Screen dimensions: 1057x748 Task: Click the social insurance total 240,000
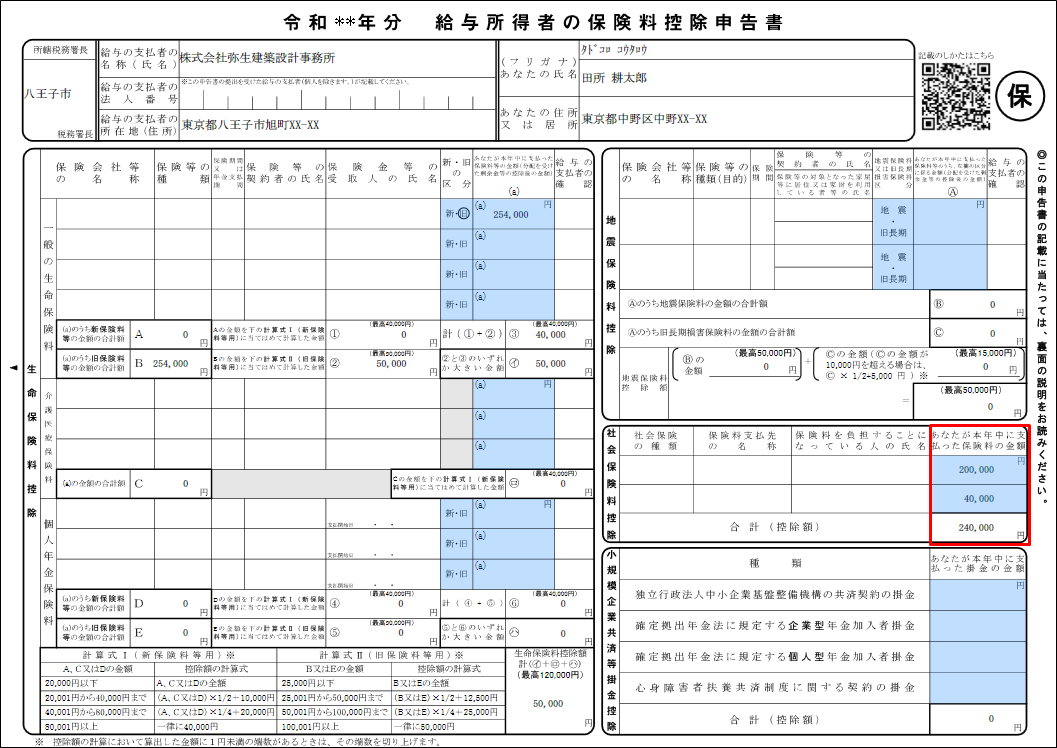pyautogui.click(x=977, y=528)
